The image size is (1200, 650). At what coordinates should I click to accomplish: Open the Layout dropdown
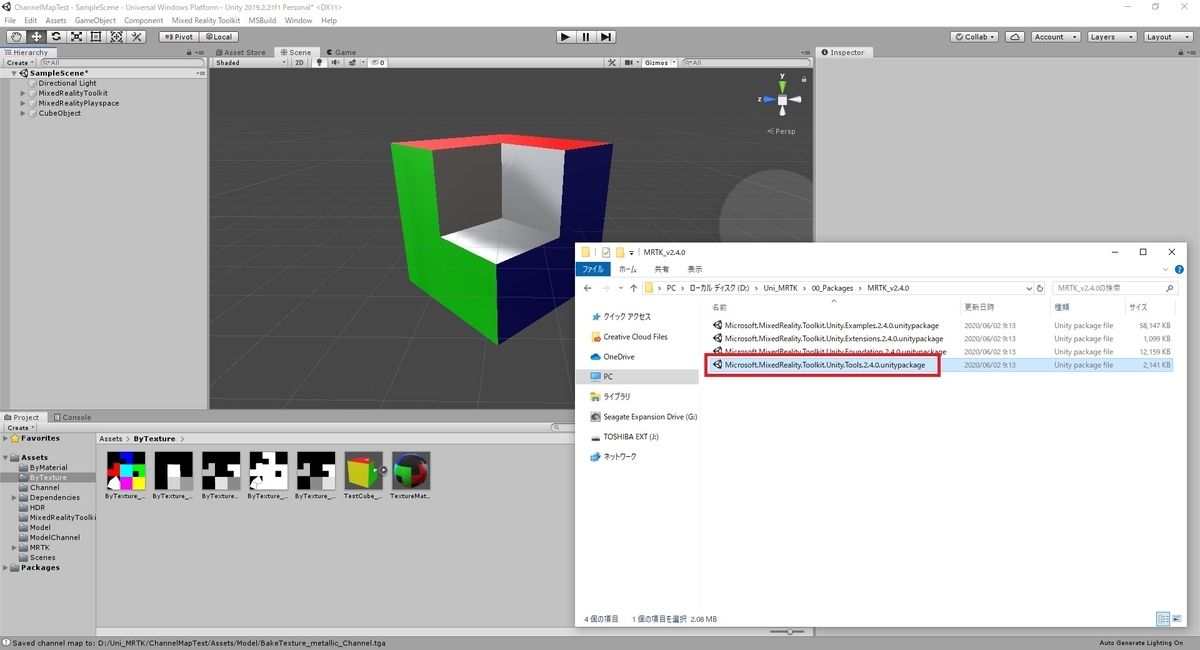tap(1166, 37)
